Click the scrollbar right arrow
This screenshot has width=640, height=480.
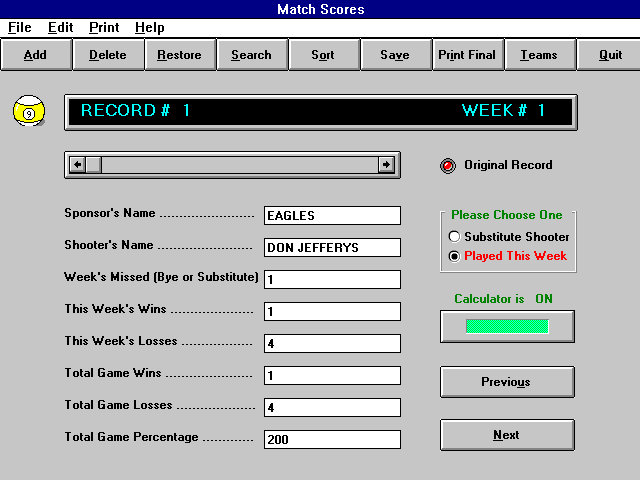pos(386,164)
